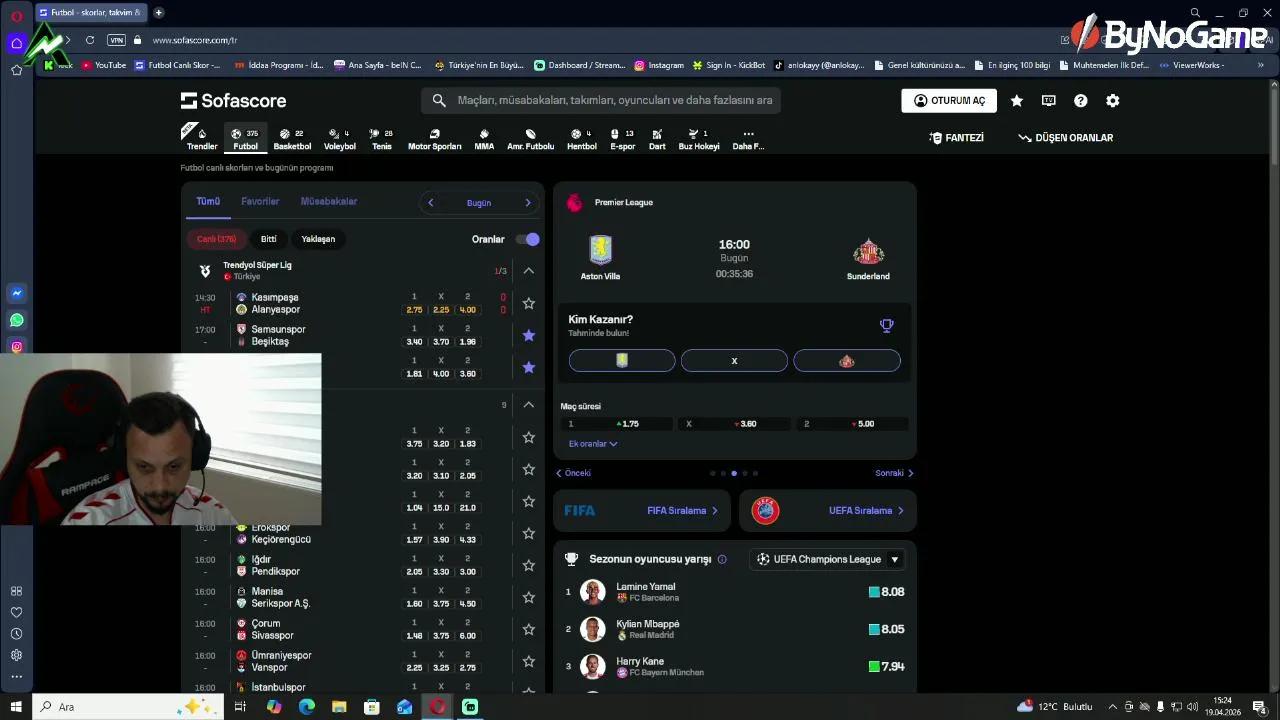Favorite the Ümraniyespor - Vanspor match star
The height and width of the screenshot is (720, 1280).
coord(529,661)
